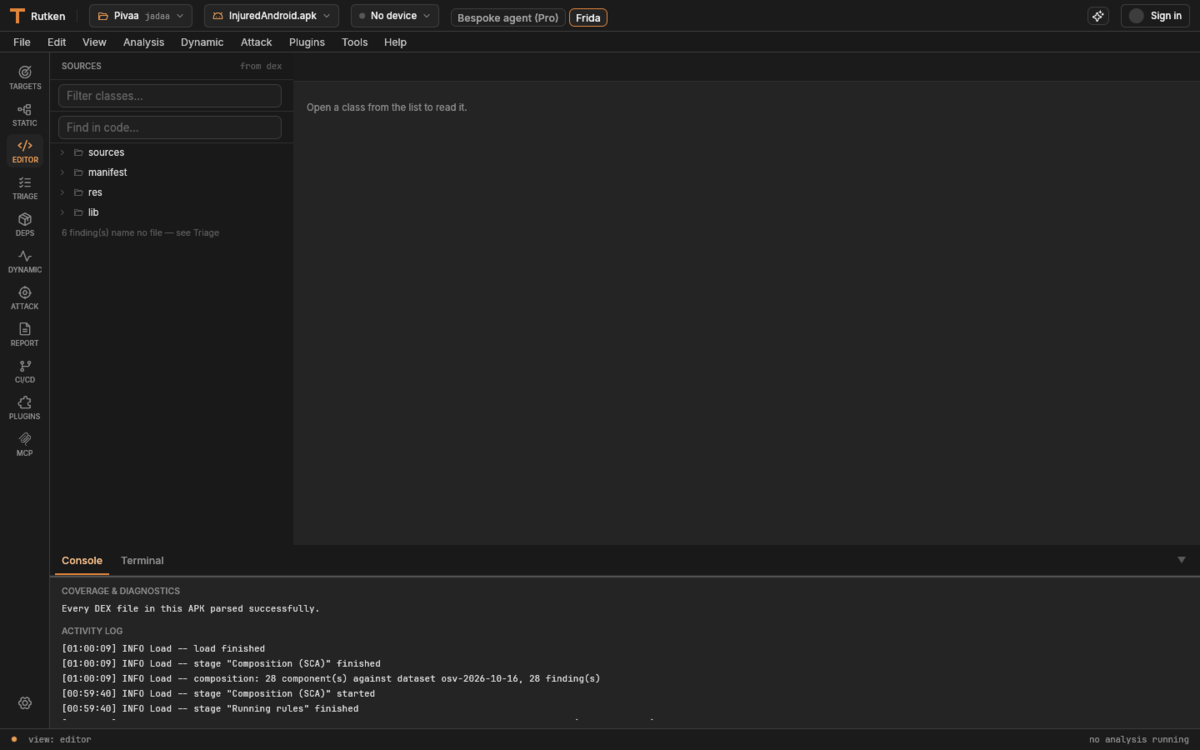
Task: Click 'Composition (SCA) started' log entry
Action: click(218, 693)
